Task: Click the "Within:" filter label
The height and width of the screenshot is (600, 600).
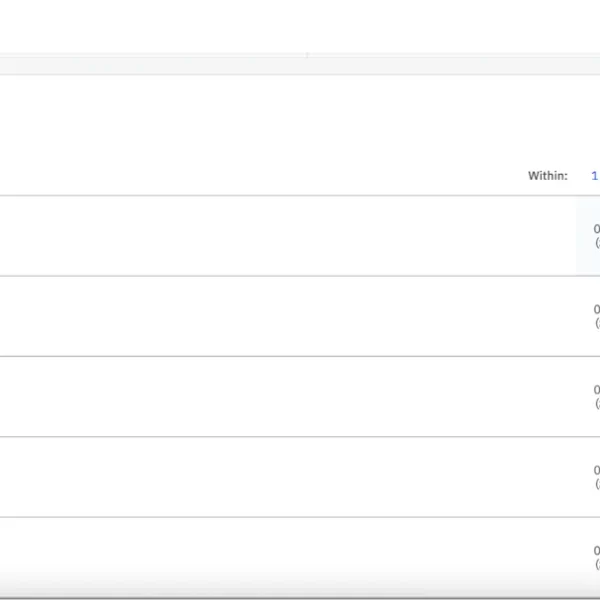Action: (x=548, y=176)
